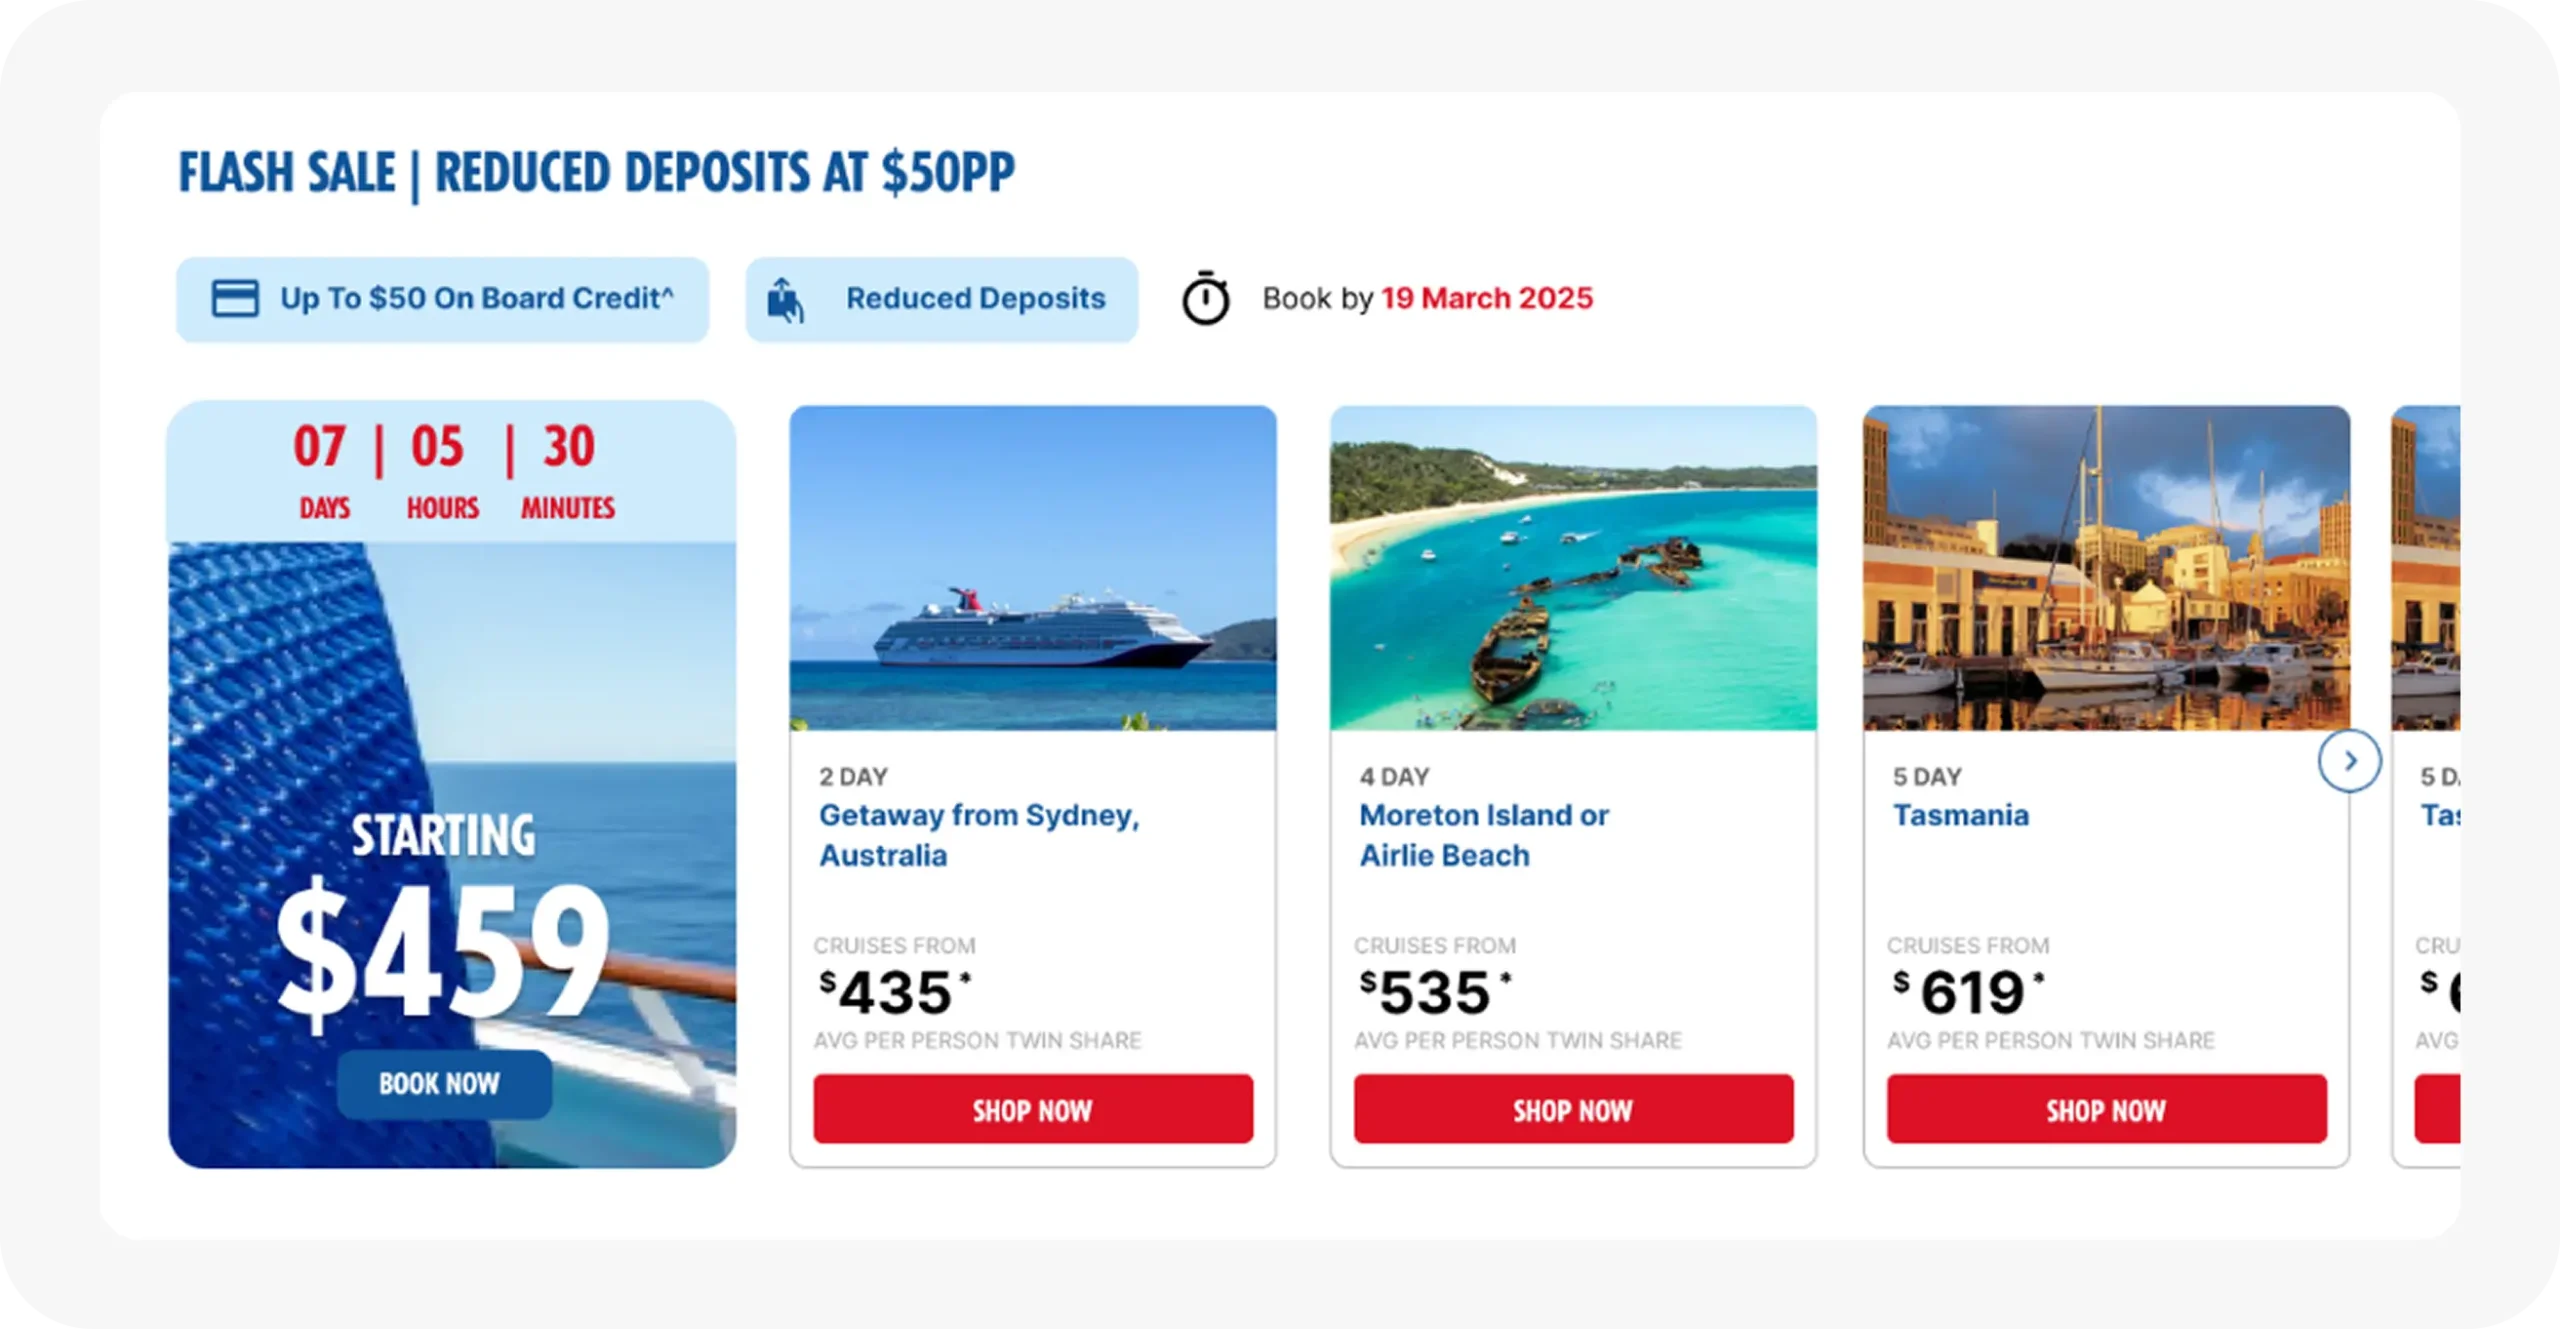
Task: Open the Tasmania harbour photo
Action: (2106, 568)
